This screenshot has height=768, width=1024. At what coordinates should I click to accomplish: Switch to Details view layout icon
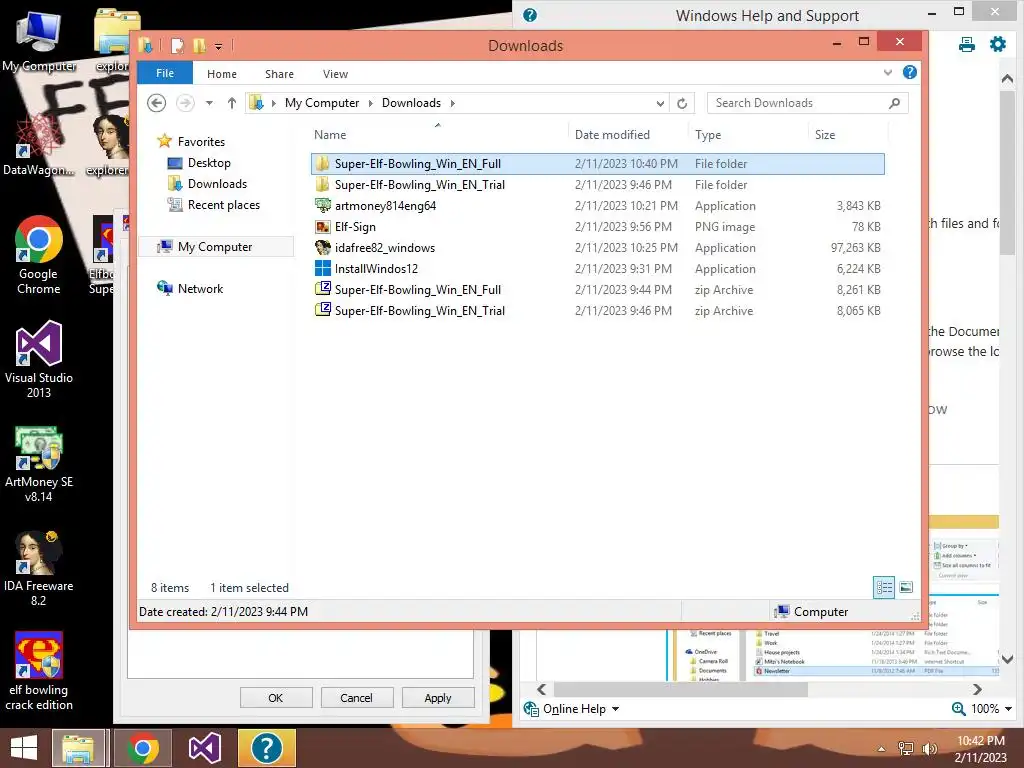(884, 587)
